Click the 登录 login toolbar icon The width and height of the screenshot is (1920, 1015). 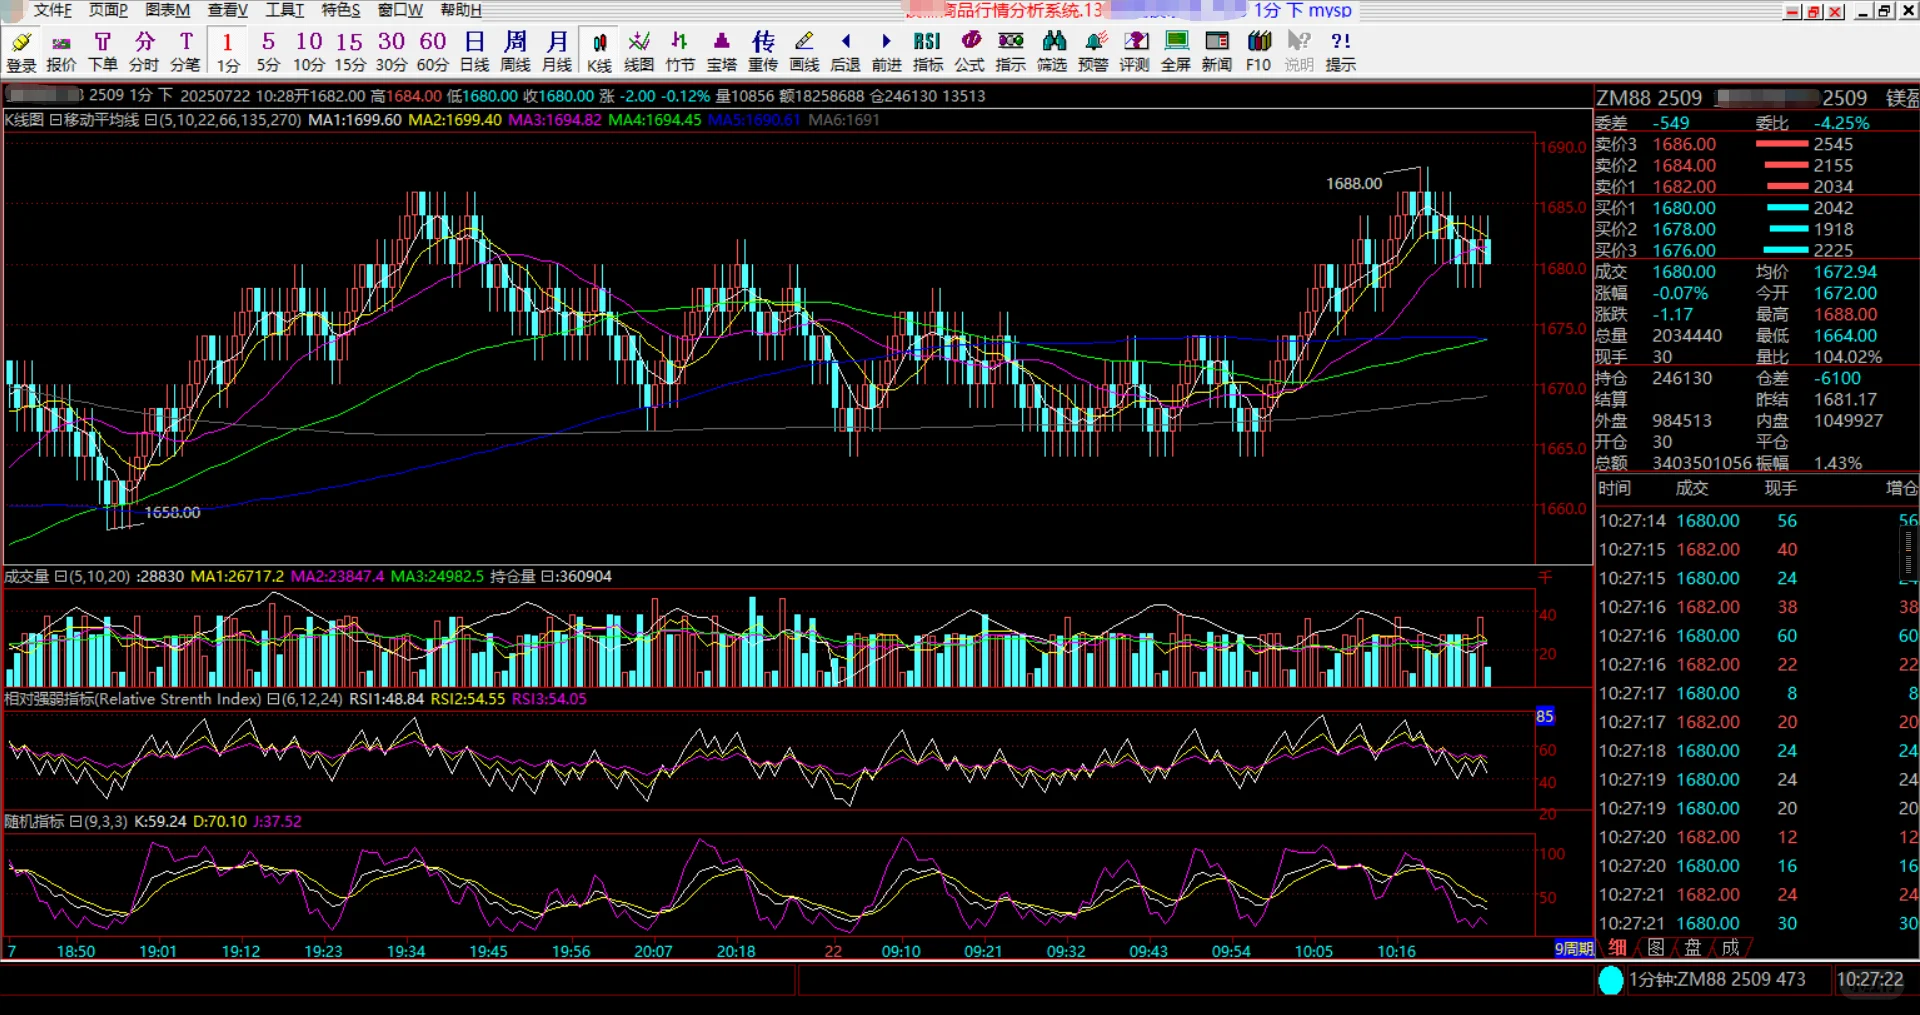coord(21,51)
